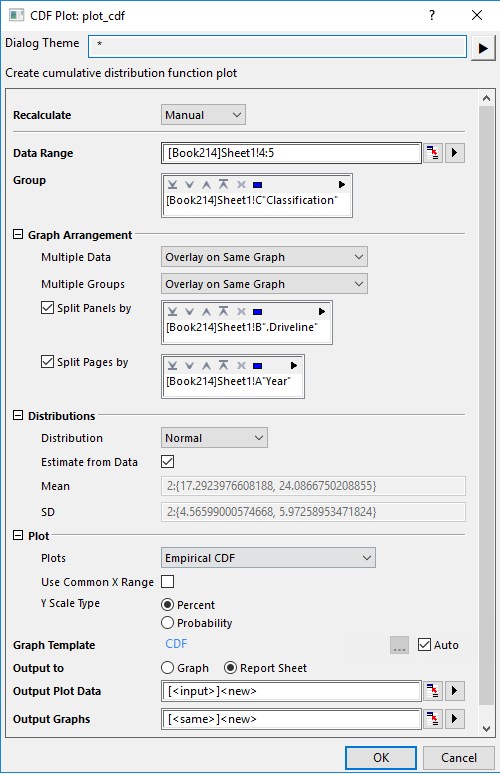Enable Use Common X Range checkbox

pyautogui.click(x=168, y=582)
